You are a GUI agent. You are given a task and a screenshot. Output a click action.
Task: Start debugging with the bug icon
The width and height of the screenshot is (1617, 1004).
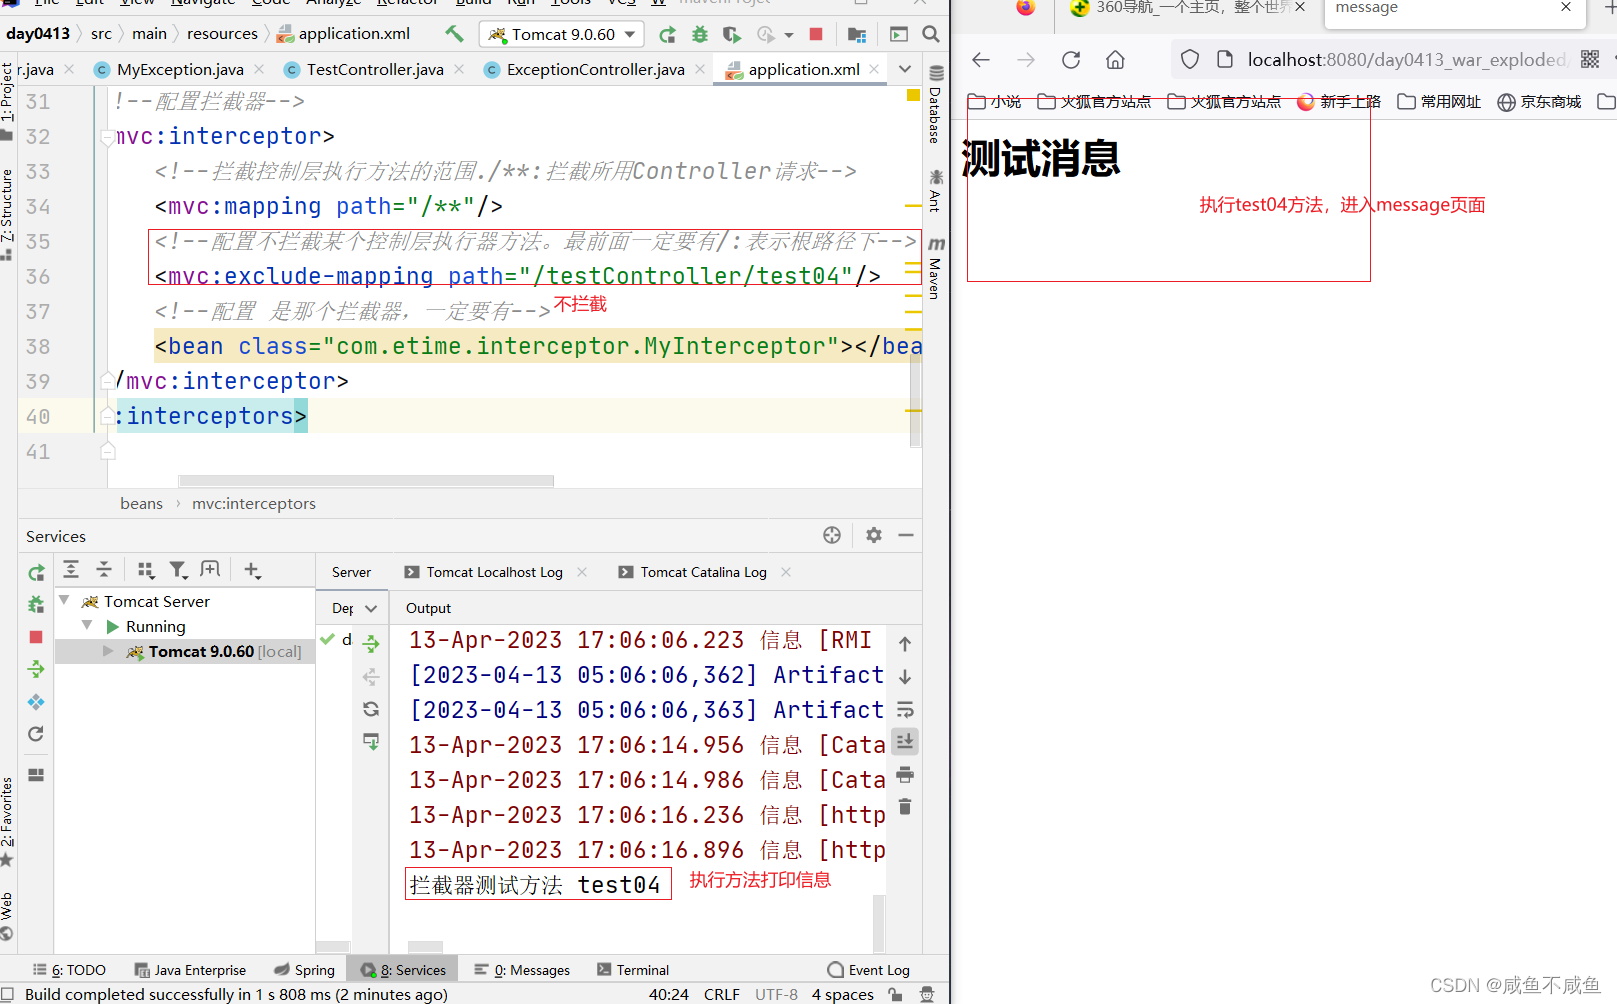coord(700,35)
